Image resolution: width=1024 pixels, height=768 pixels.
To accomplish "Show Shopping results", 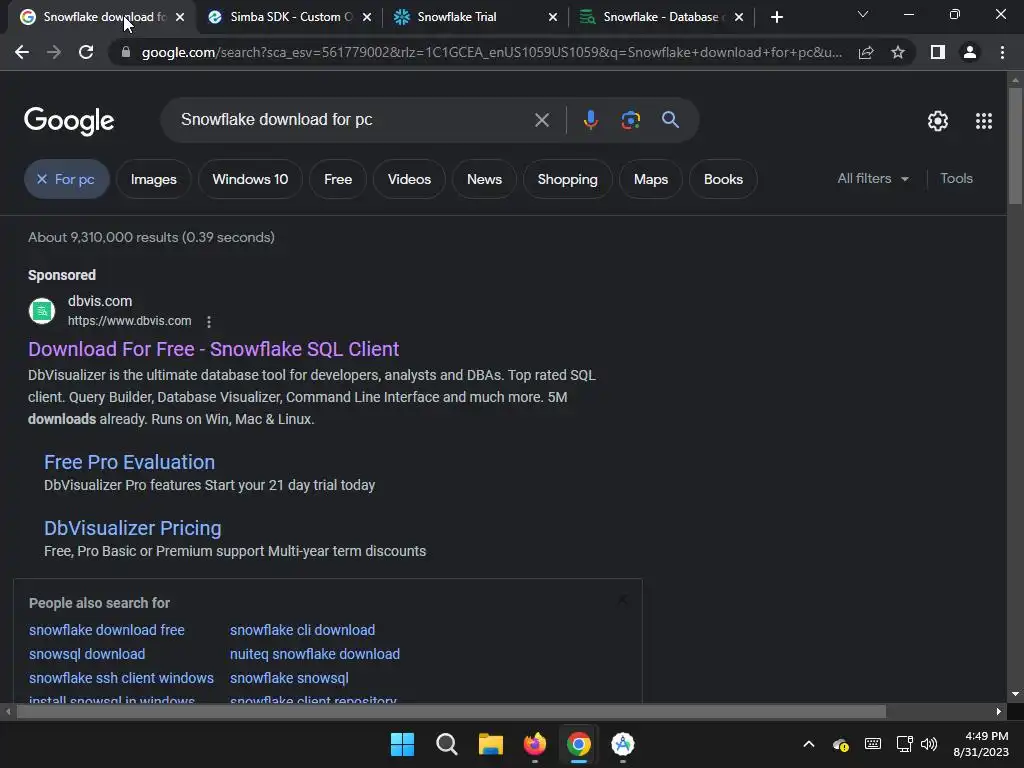I will (x=568, y=179).
